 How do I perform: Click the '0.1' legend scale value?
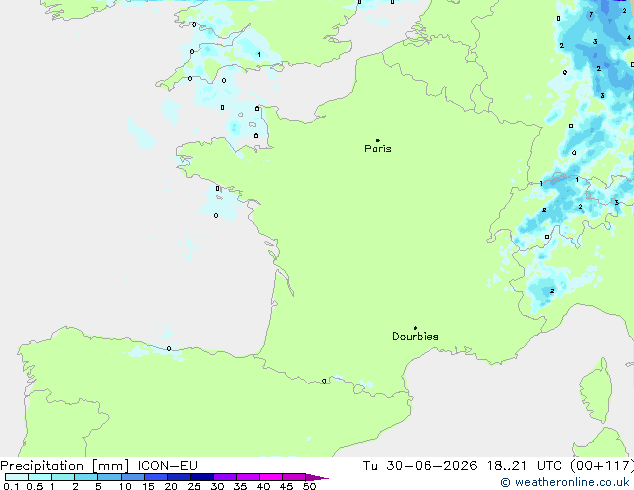click(11, 486)
